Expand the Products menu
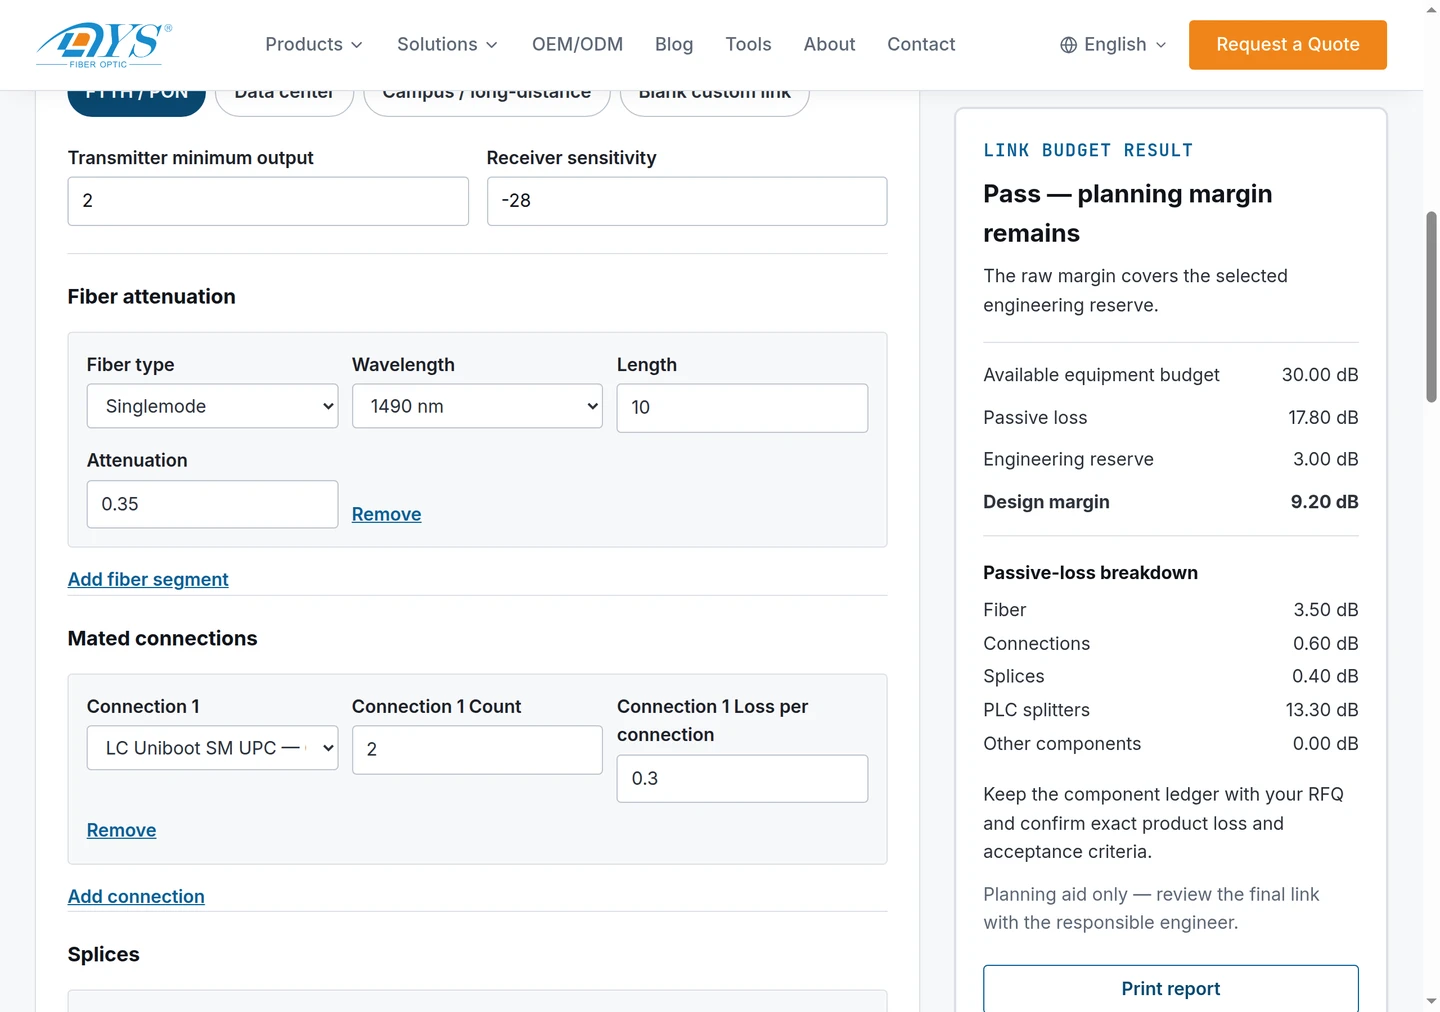This screenshot has width=1440, height=1012. tap(314, 44)
